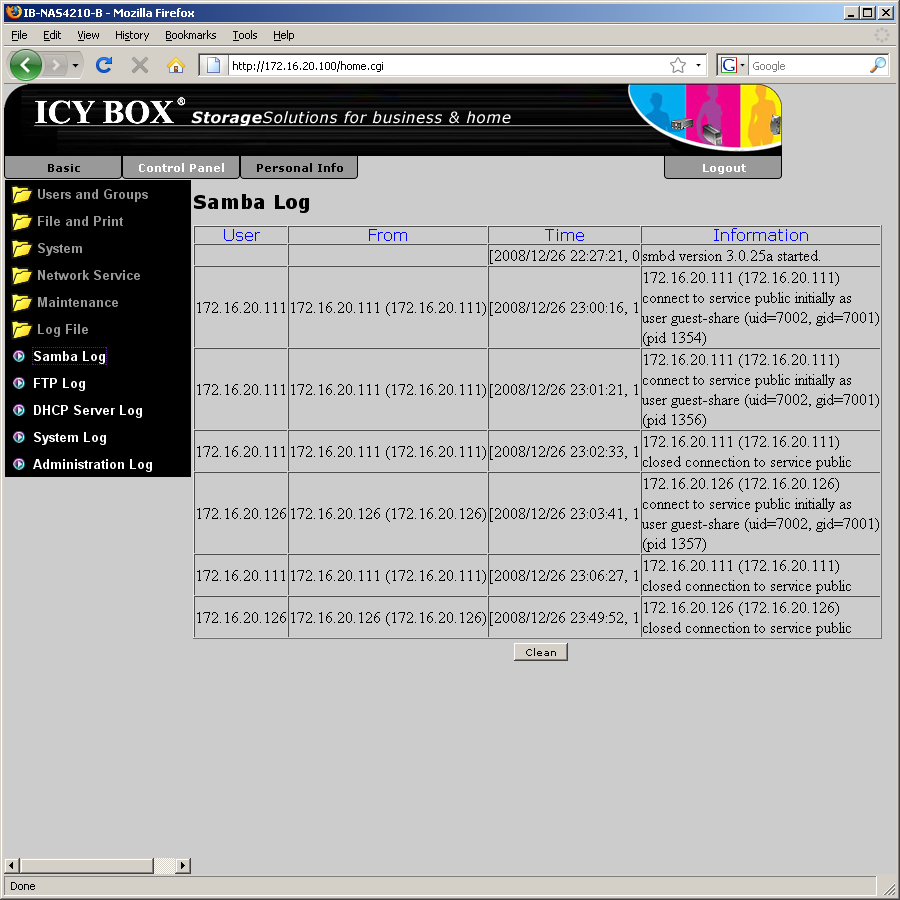Select the 'smbd version 3.0.25a started.' cell

[761, 256]
